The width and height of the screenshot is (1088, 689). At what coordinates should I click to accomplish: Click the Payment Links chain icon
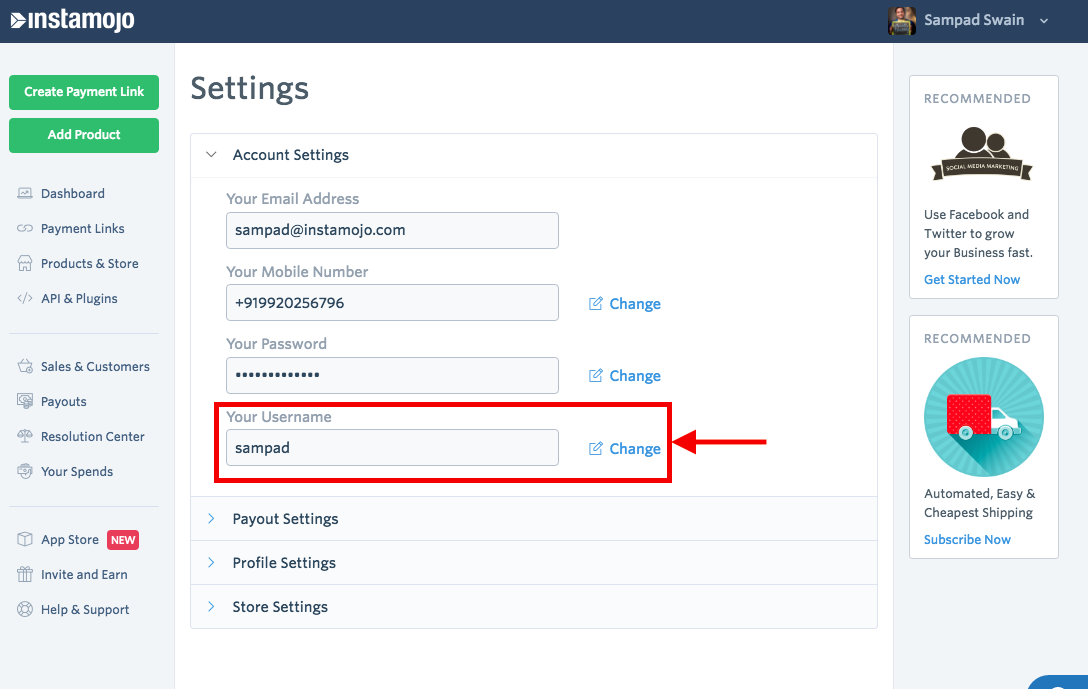[25, 229]
